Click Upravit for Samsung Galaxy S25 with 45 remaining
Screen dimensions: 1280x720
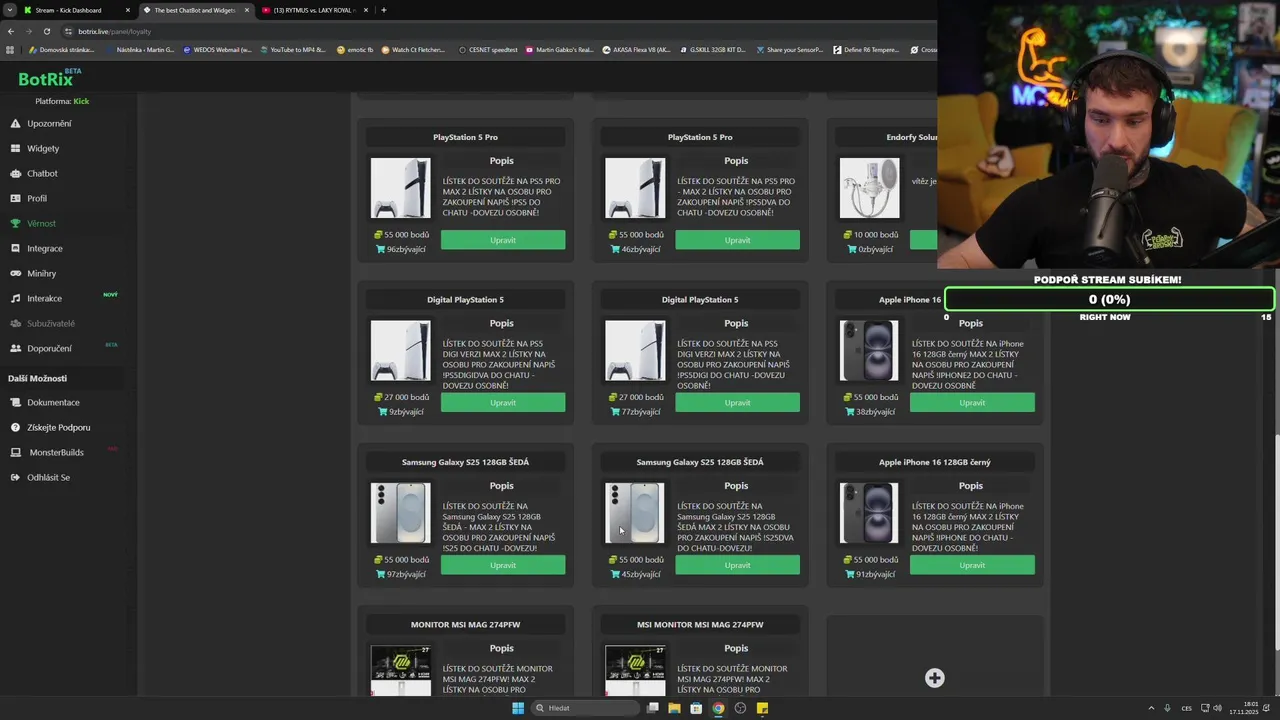pyautogui.click(x=737, y=565)
